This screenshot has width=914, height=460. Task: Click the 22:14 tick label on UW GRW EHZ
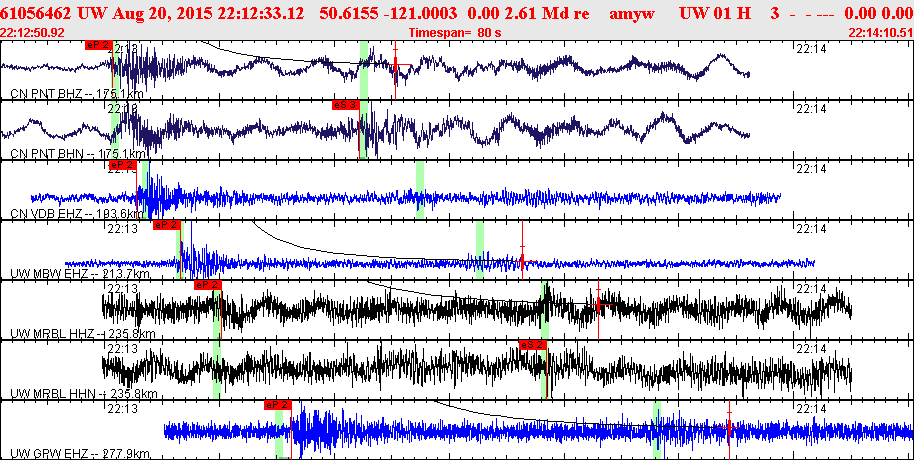811,409
